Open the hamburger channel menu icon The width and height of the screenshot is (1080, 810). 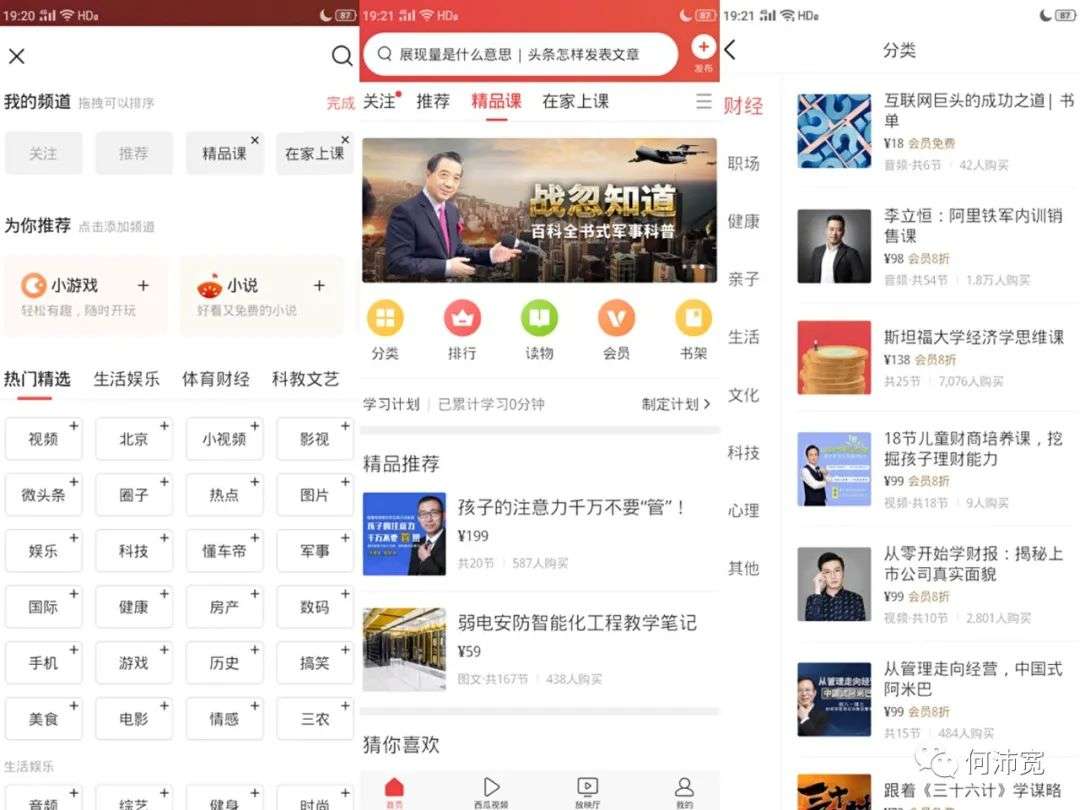tap(703, 101)
